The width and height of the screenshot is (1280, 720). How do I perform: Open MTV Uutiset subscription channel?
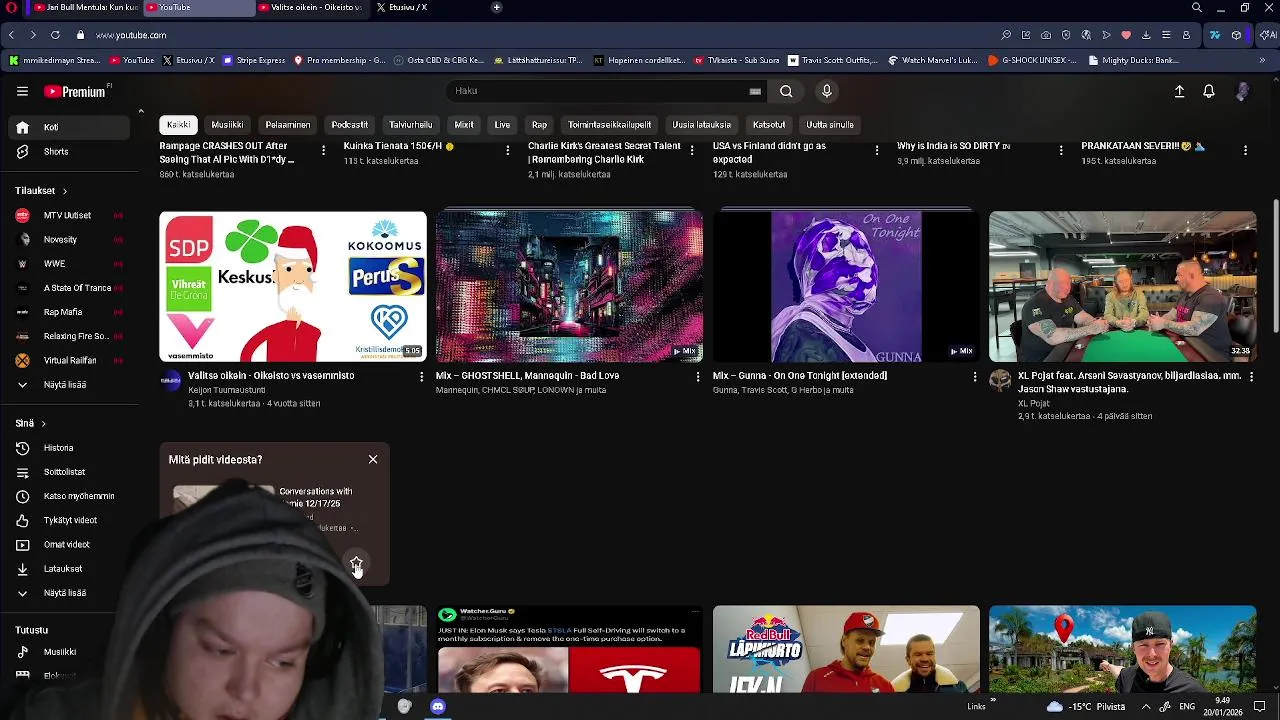(x=70, y=216)
